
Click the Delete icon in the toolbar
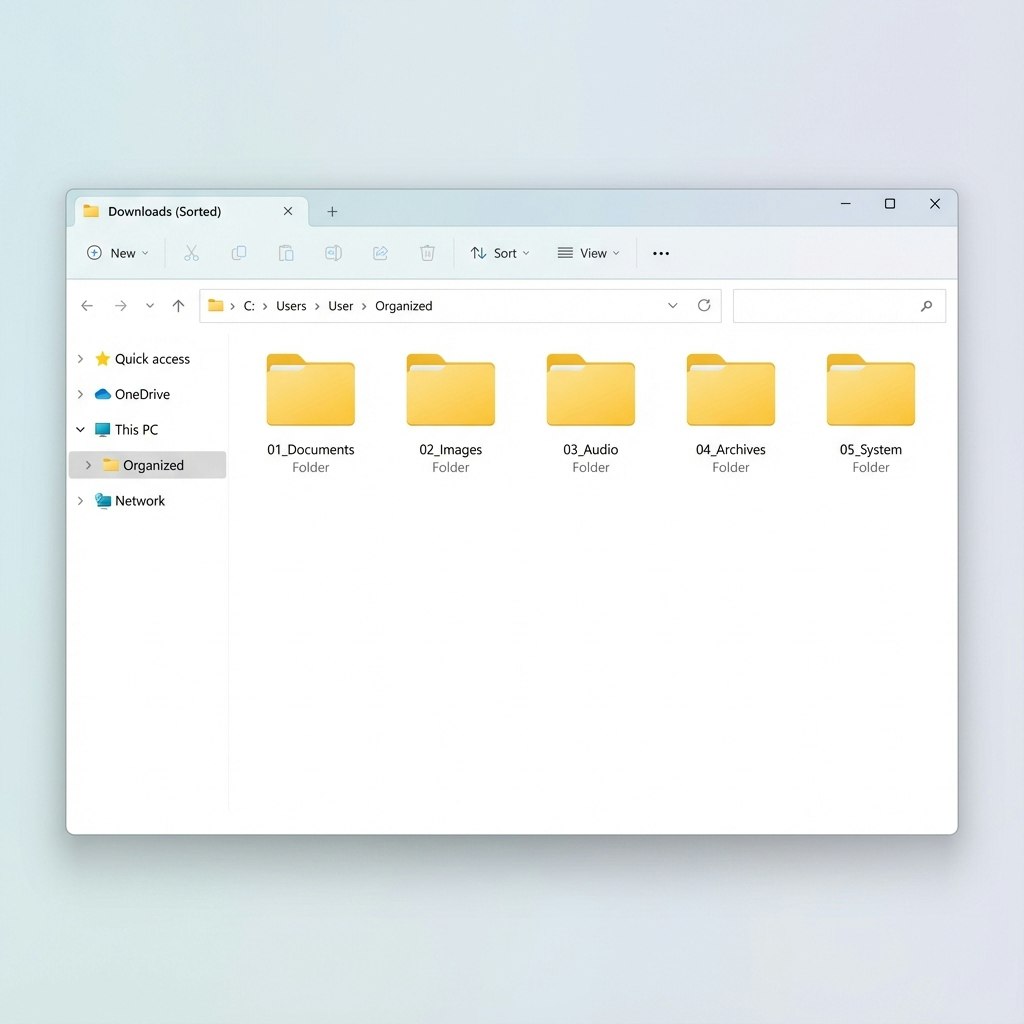point(427,253)
